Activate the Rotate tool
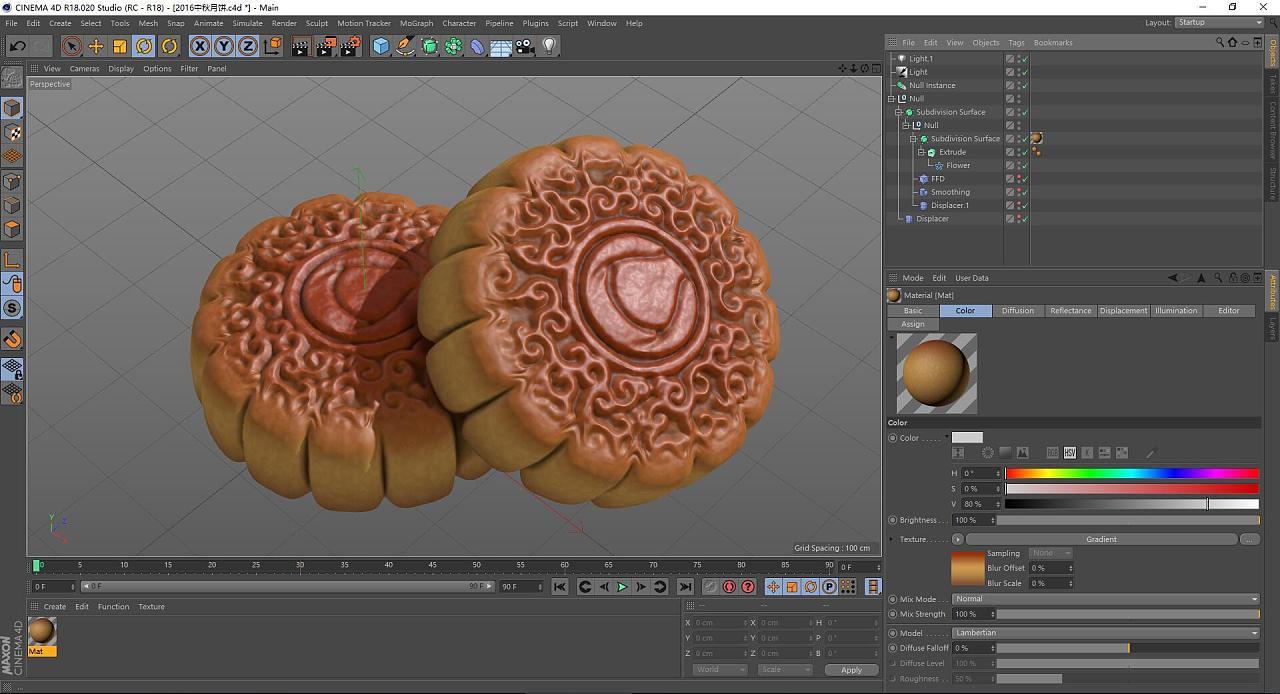 (x=145, y=46)
